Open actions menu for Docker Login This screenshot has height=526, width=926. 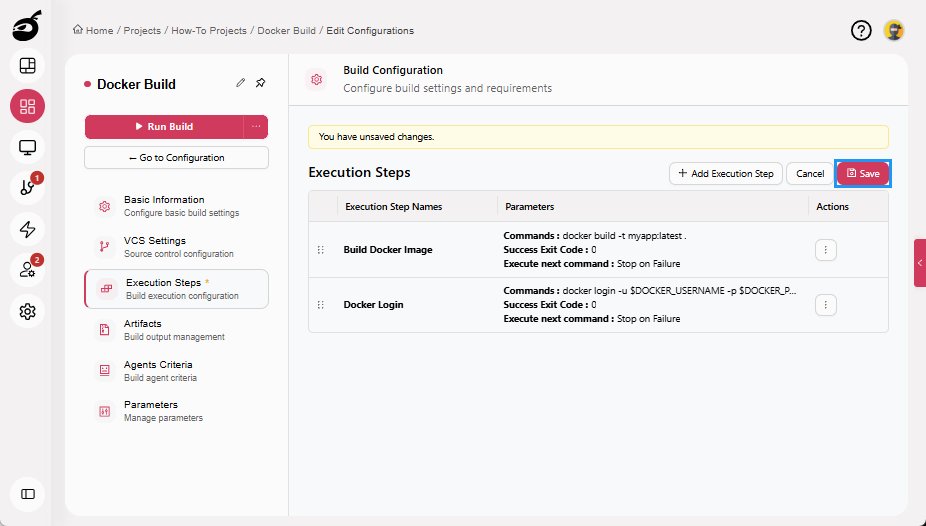coord(826,305)
